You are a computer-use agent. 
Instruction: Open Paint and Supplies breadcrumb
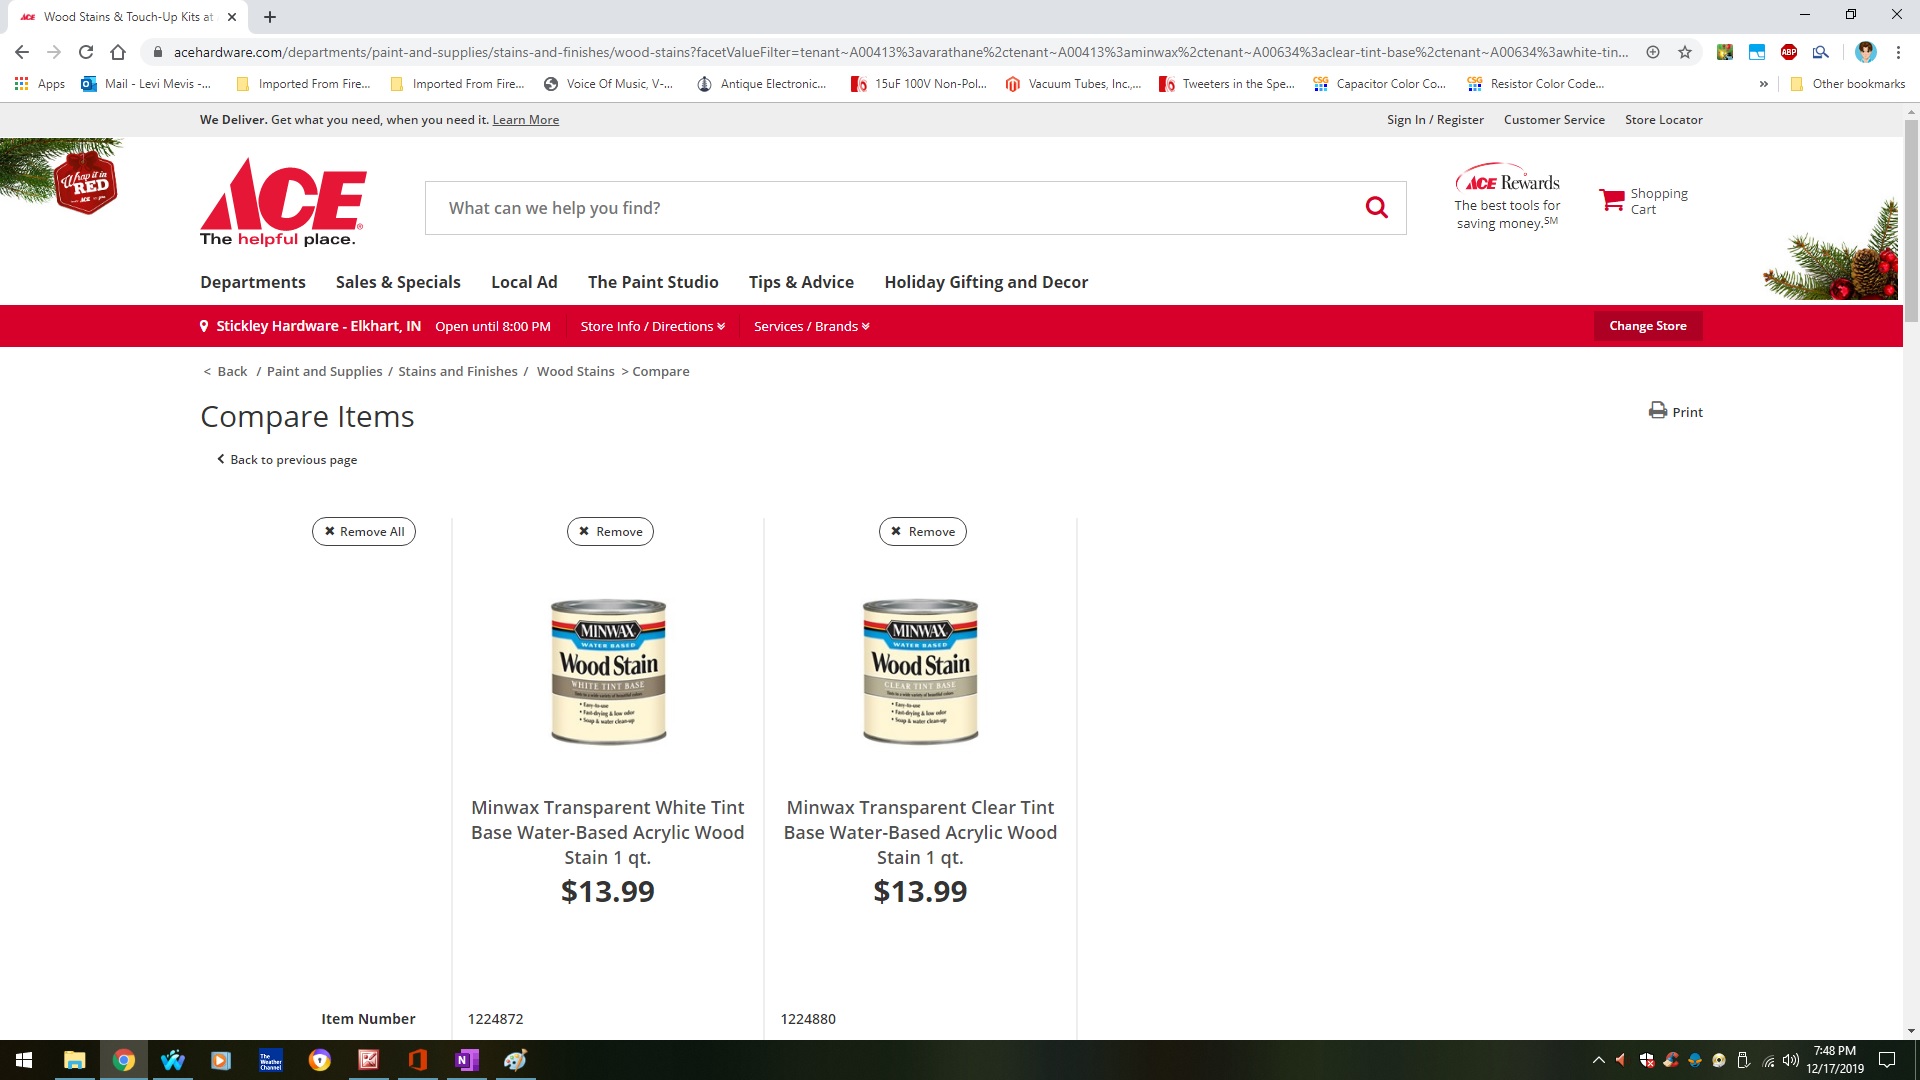click(x=324, y=371)
